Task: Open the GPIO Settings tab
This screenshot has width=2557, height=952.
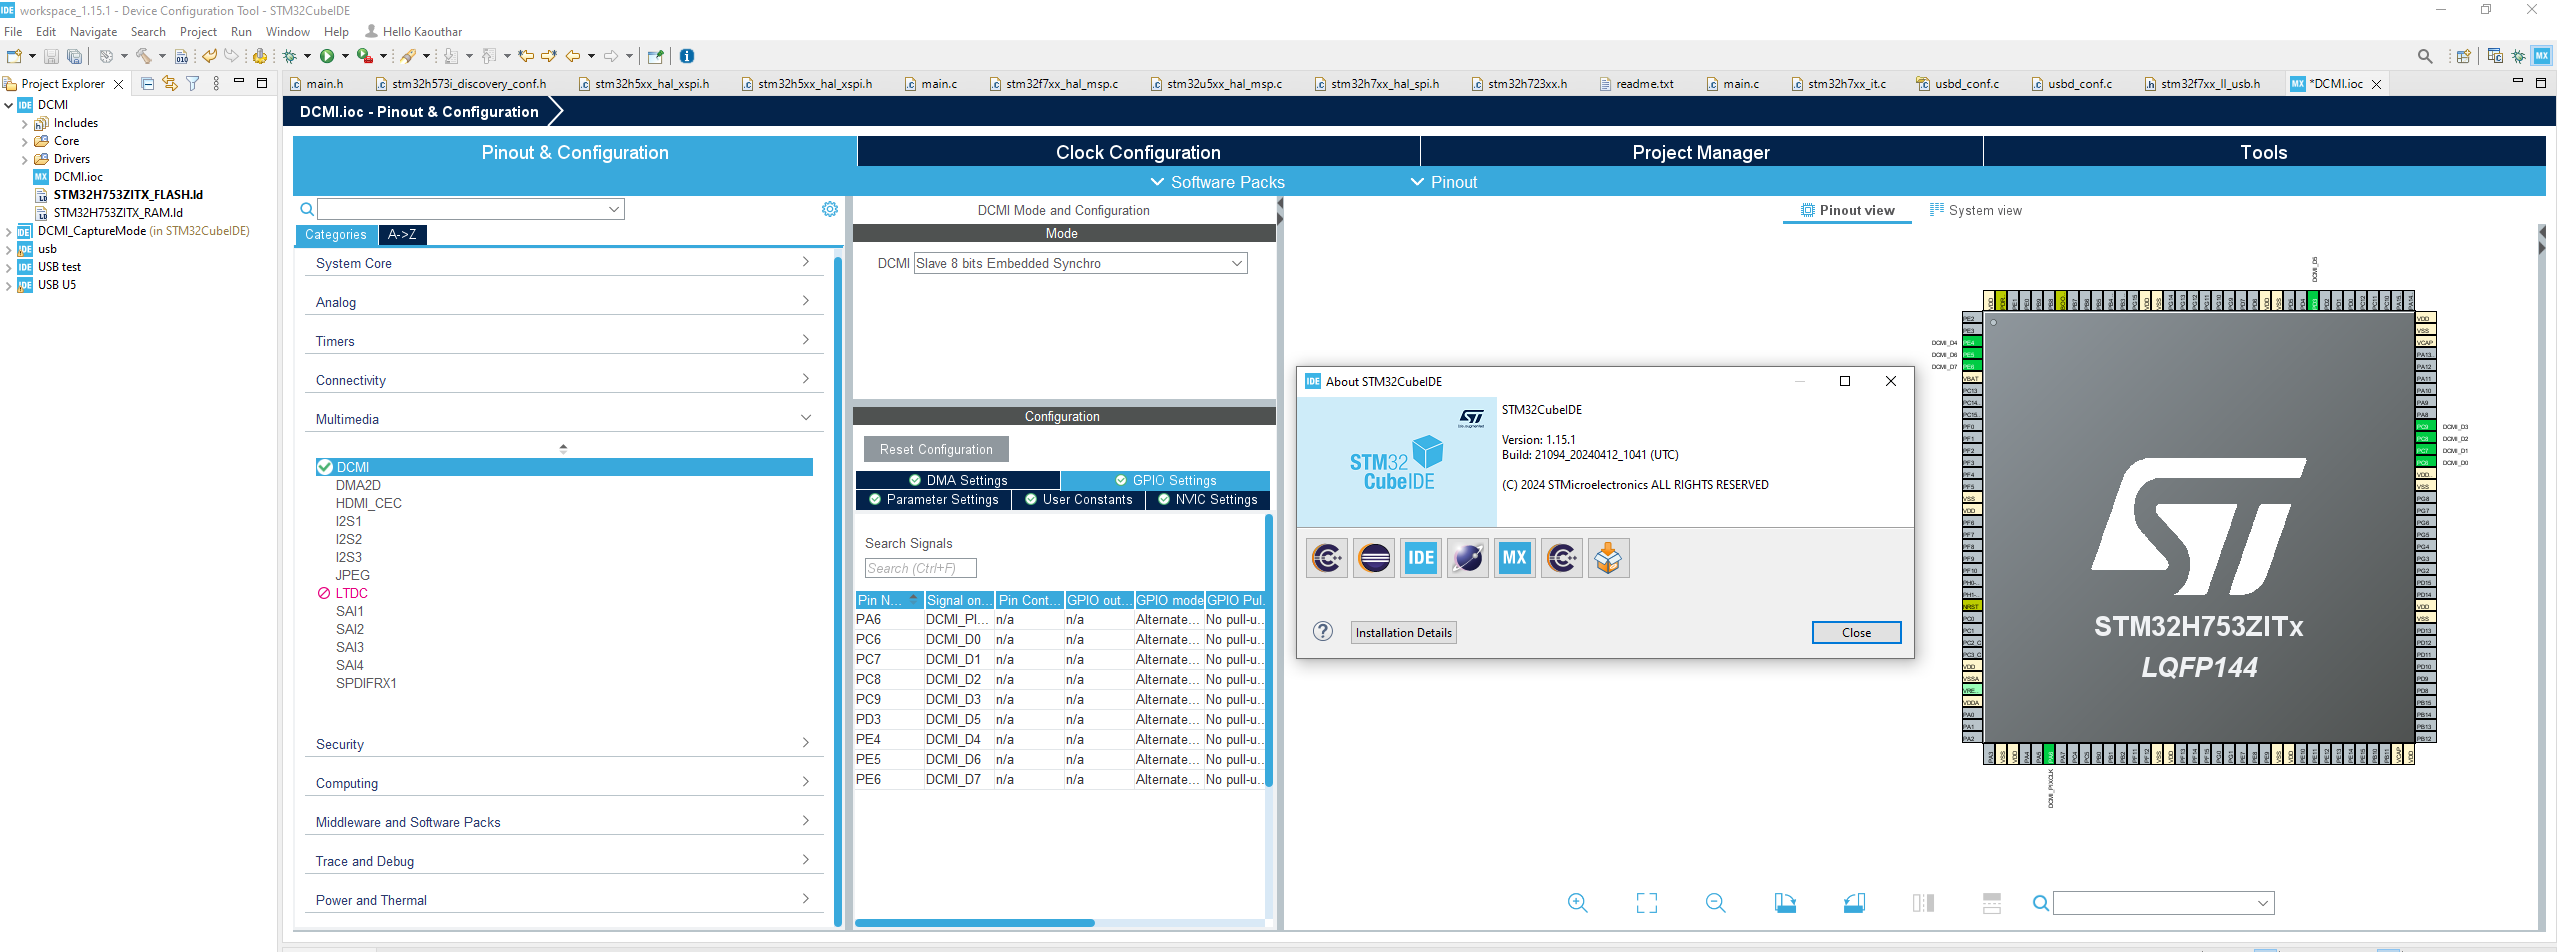Action: tap(1165, 480)
